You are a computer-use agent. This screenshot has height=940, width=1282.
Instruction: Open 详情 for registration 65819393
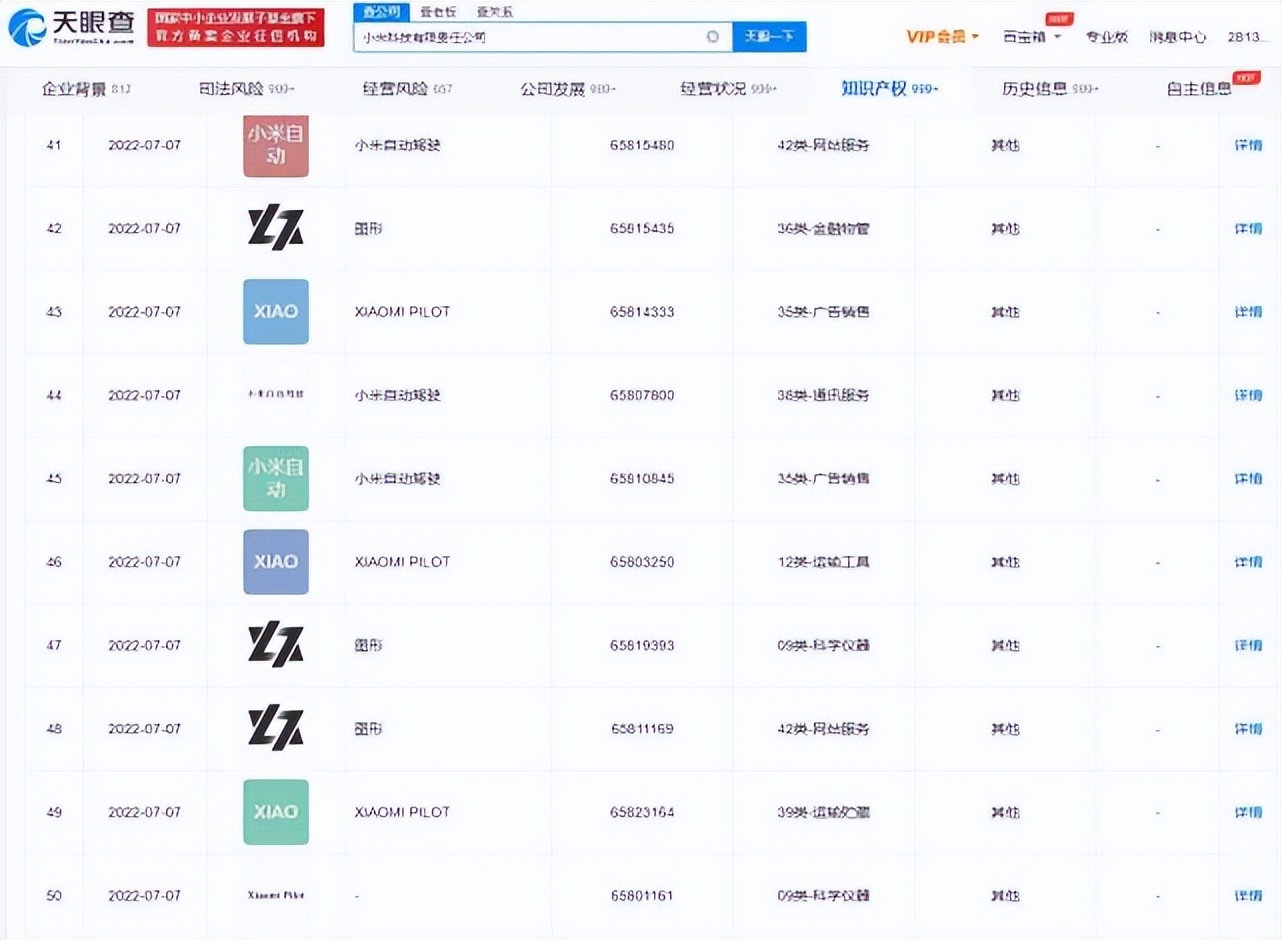tap(1248, 645)
